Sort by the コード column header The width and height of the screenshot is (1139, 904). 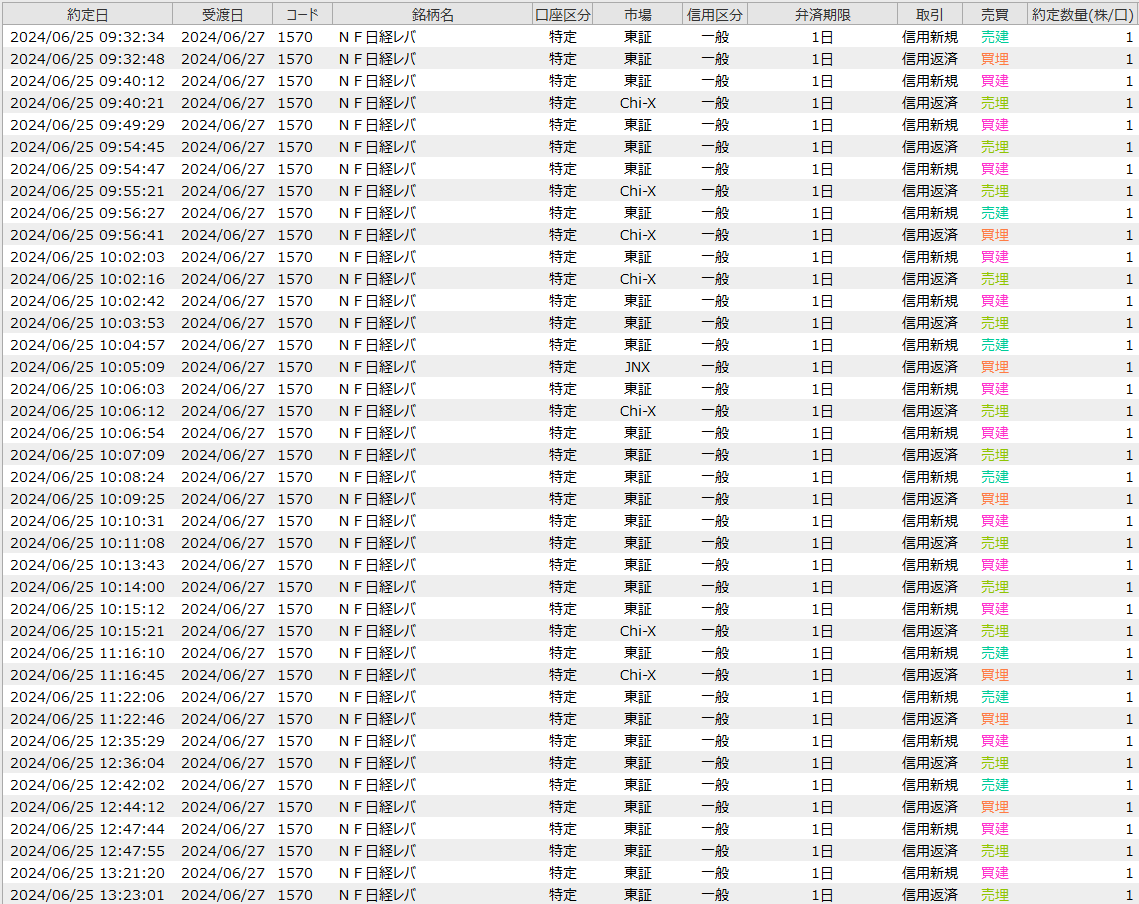click(x=302, y=15)
